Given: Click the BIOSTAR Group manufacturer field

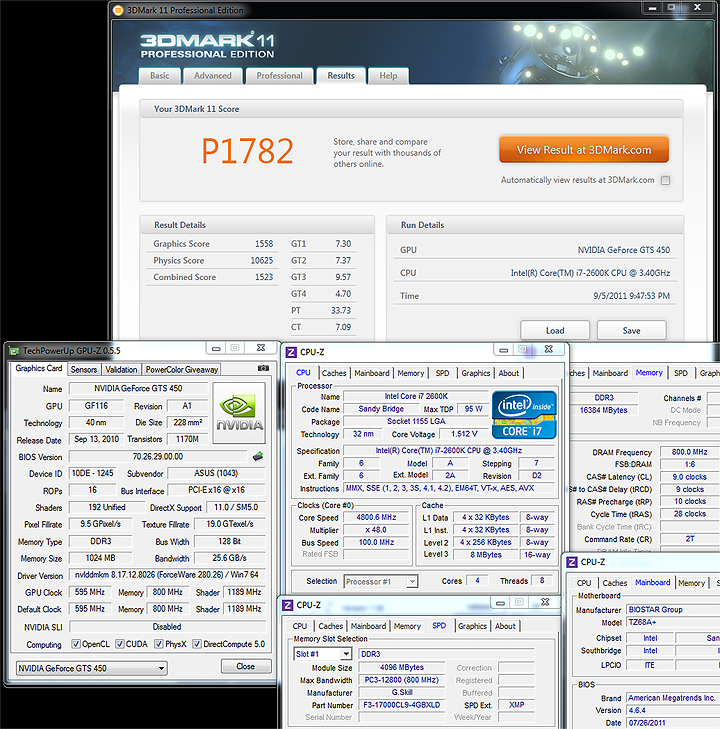Looking at the screenshot, I should pyautogui.click(x=673, y=609).
